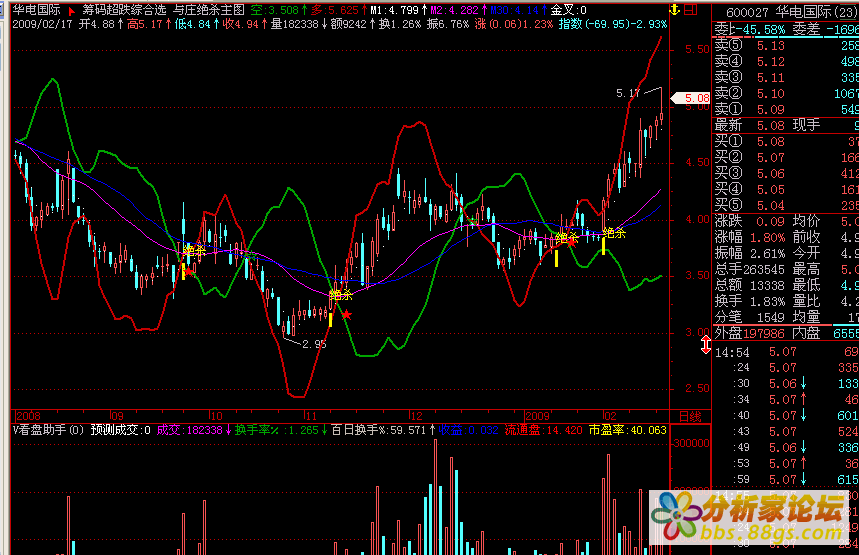Click the 分笔 1549 row
The width and height of the screenshot is (859, 555).
pyautogui.click(x=750, y=317)
